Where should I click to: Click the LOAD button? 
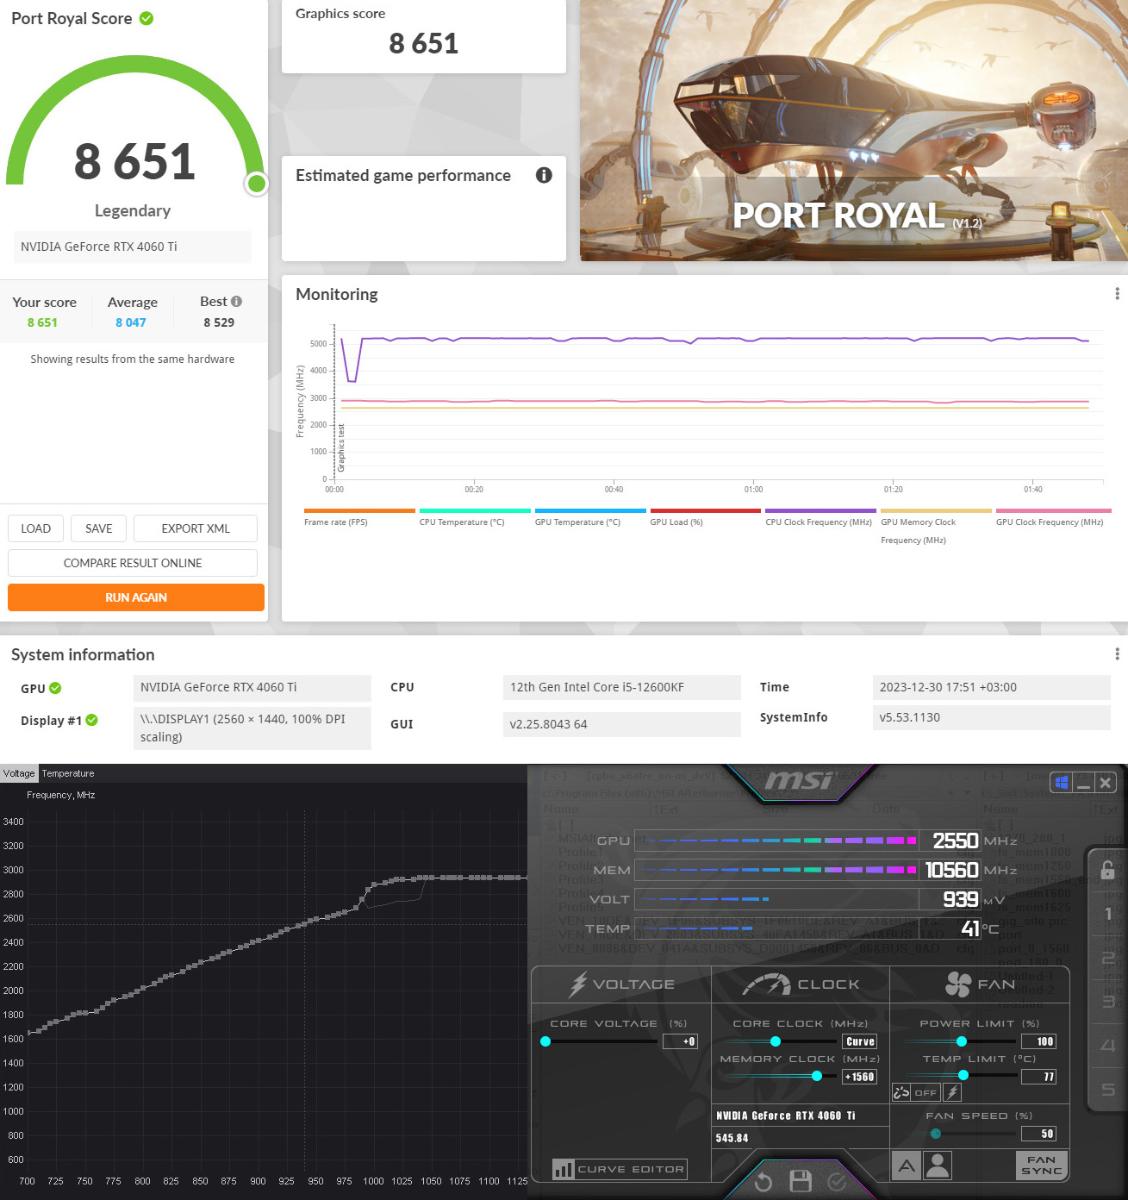(36, 528)
